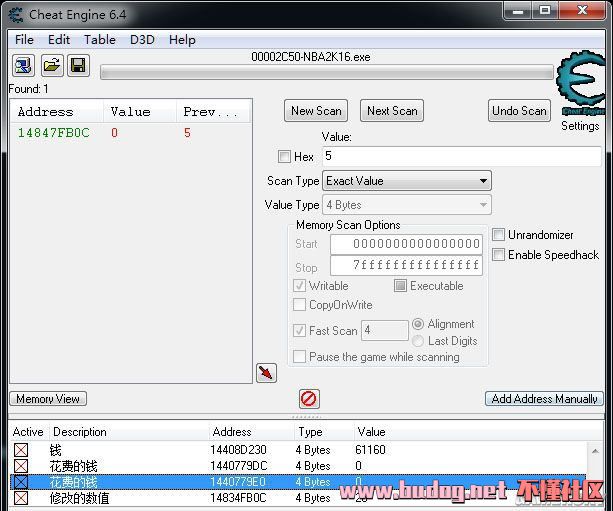Screen dimensions: 613x511
Task: Click the Address column header in results
Action: point(57,111)
